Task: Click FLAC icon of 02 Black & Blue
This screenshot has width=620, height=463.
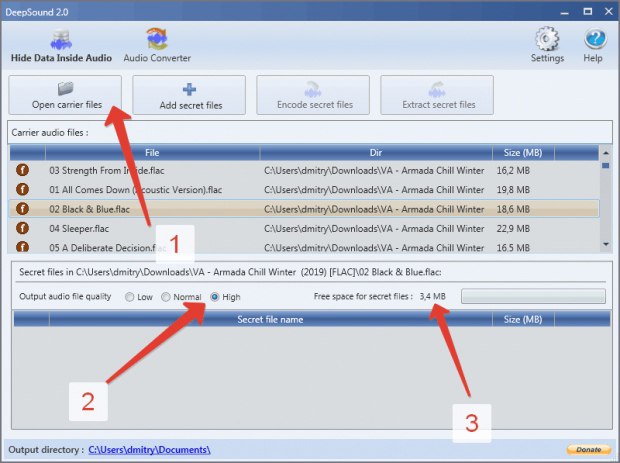Action: tap(23, 209)
